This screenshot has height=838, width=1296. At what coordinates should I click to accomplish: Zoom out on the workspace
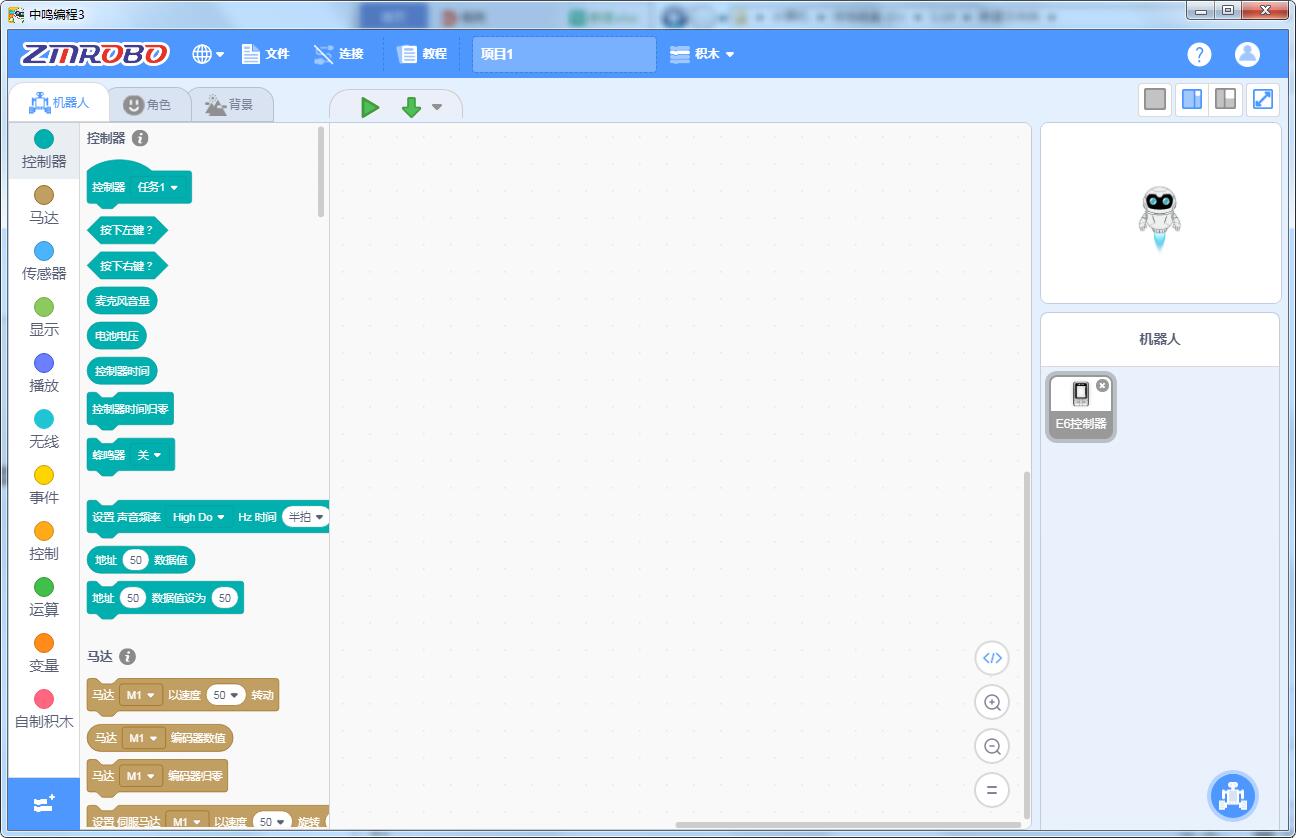(x=992, y=746)
